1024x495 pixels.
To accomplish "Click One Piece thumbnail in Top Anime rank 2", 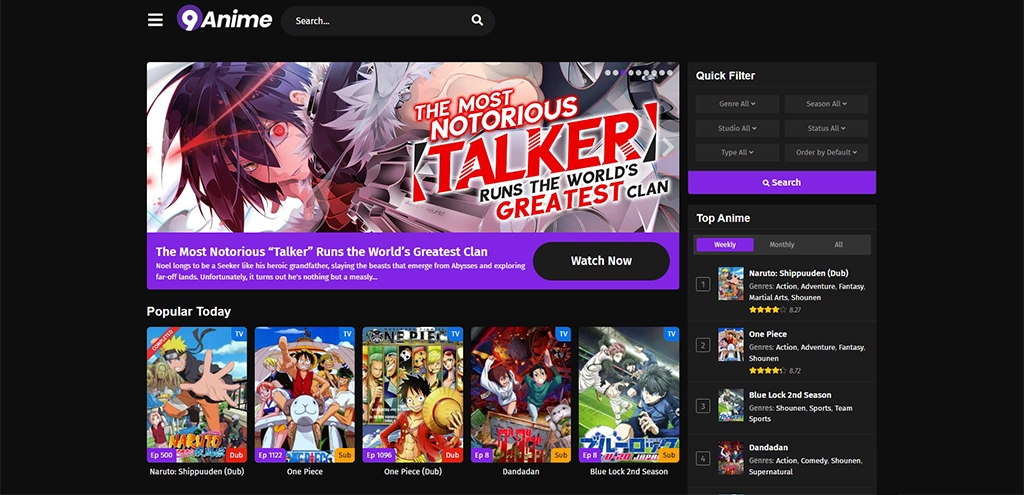I will [731, 344].
